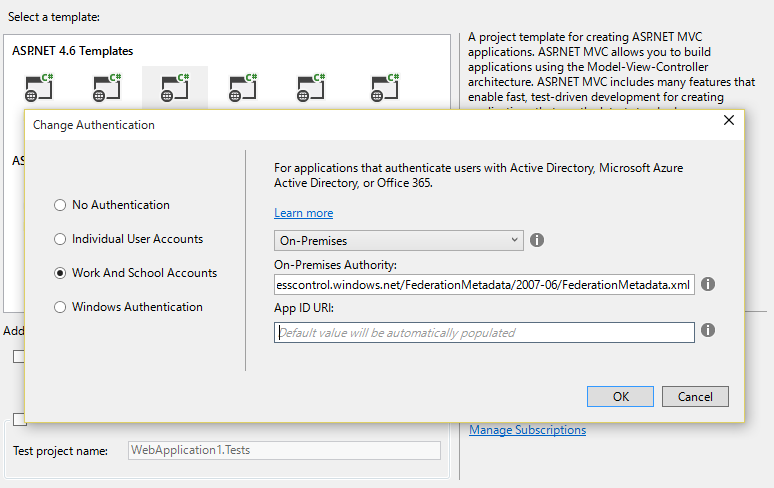Viewport: 774px width, 488px height.
Task: Choose Windows Authentication option
Action: point(61,307)
